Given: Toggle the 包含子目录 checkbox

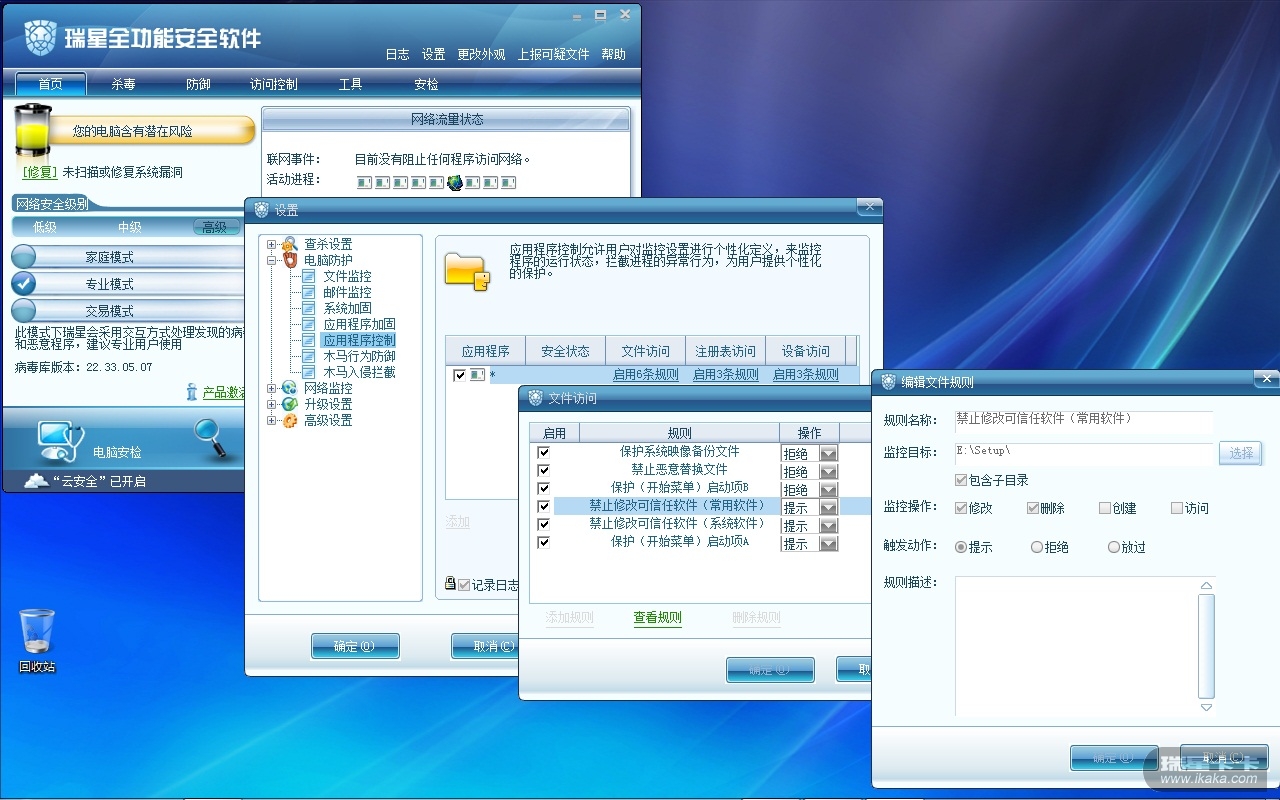Looking at the screenshot, I should (961, 480).
